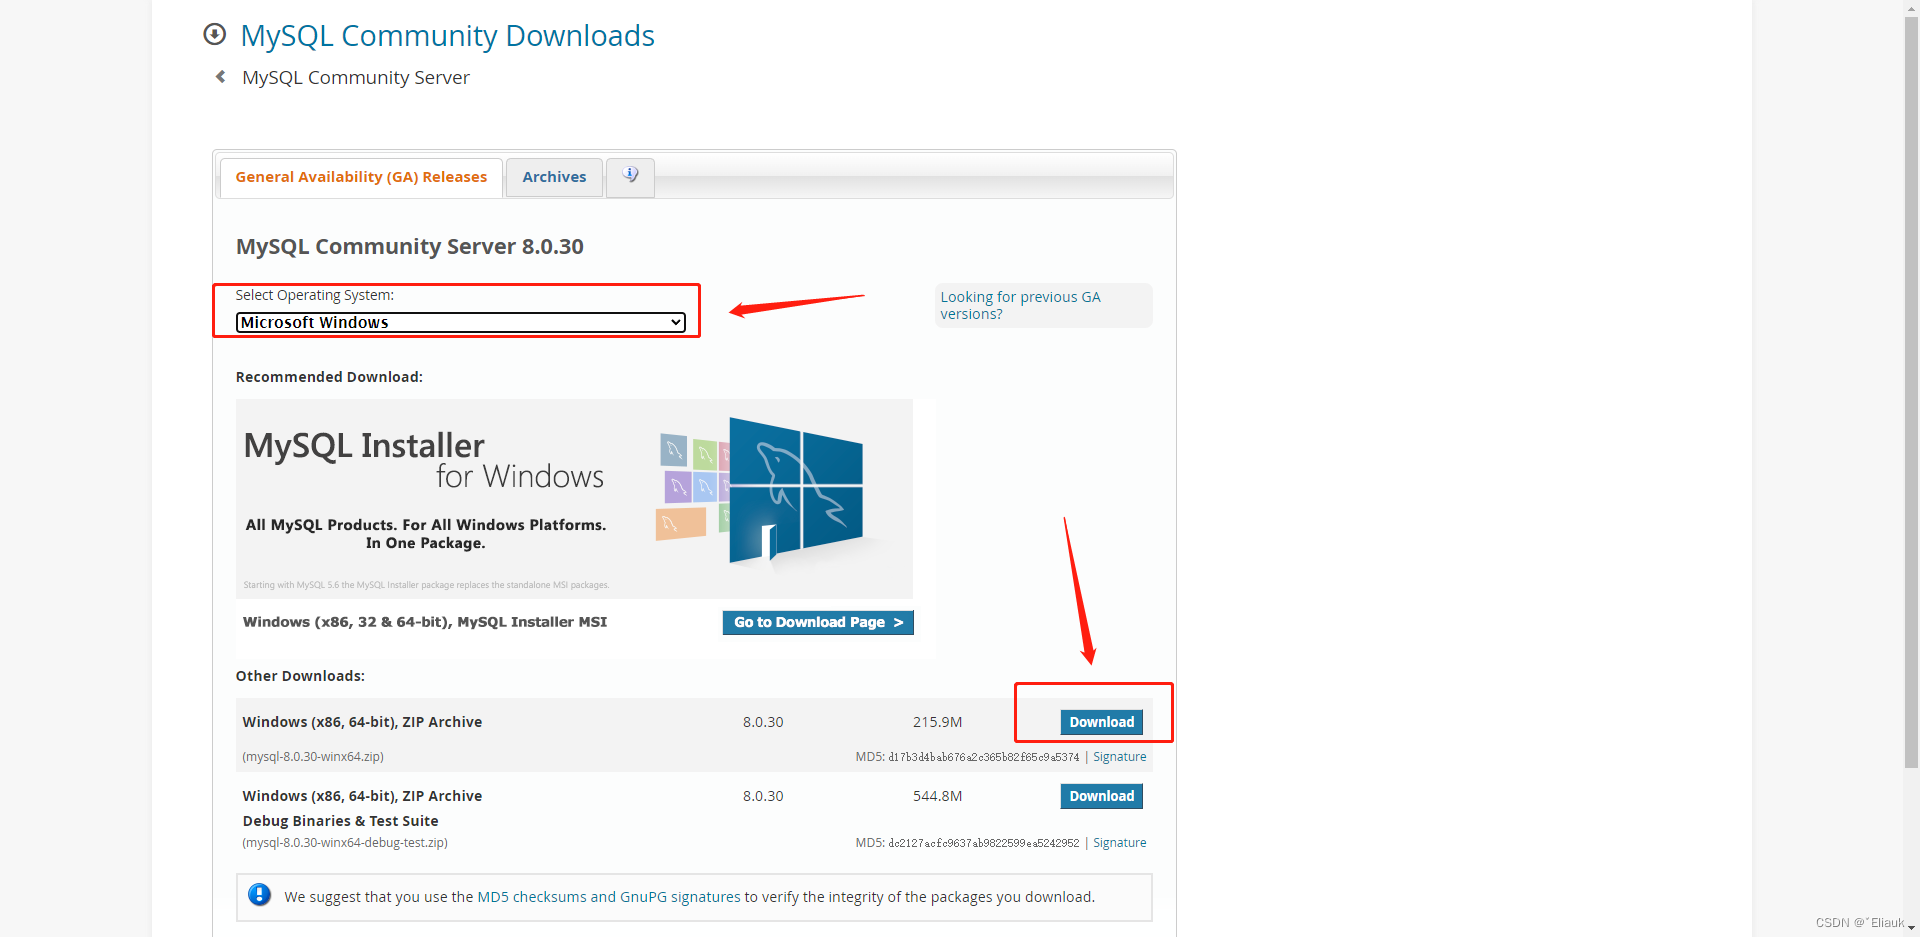Click the Go to Download Page button

818,622
